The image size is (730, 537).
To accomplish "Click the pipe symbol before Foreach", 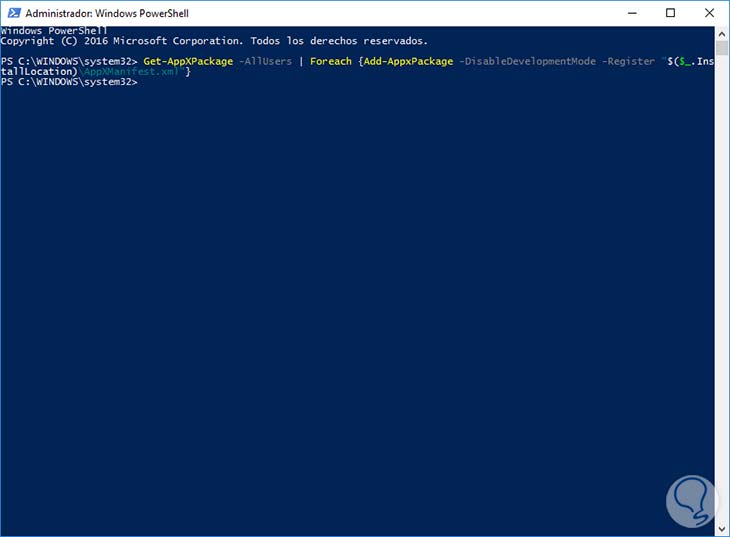I will pos(300,61).
